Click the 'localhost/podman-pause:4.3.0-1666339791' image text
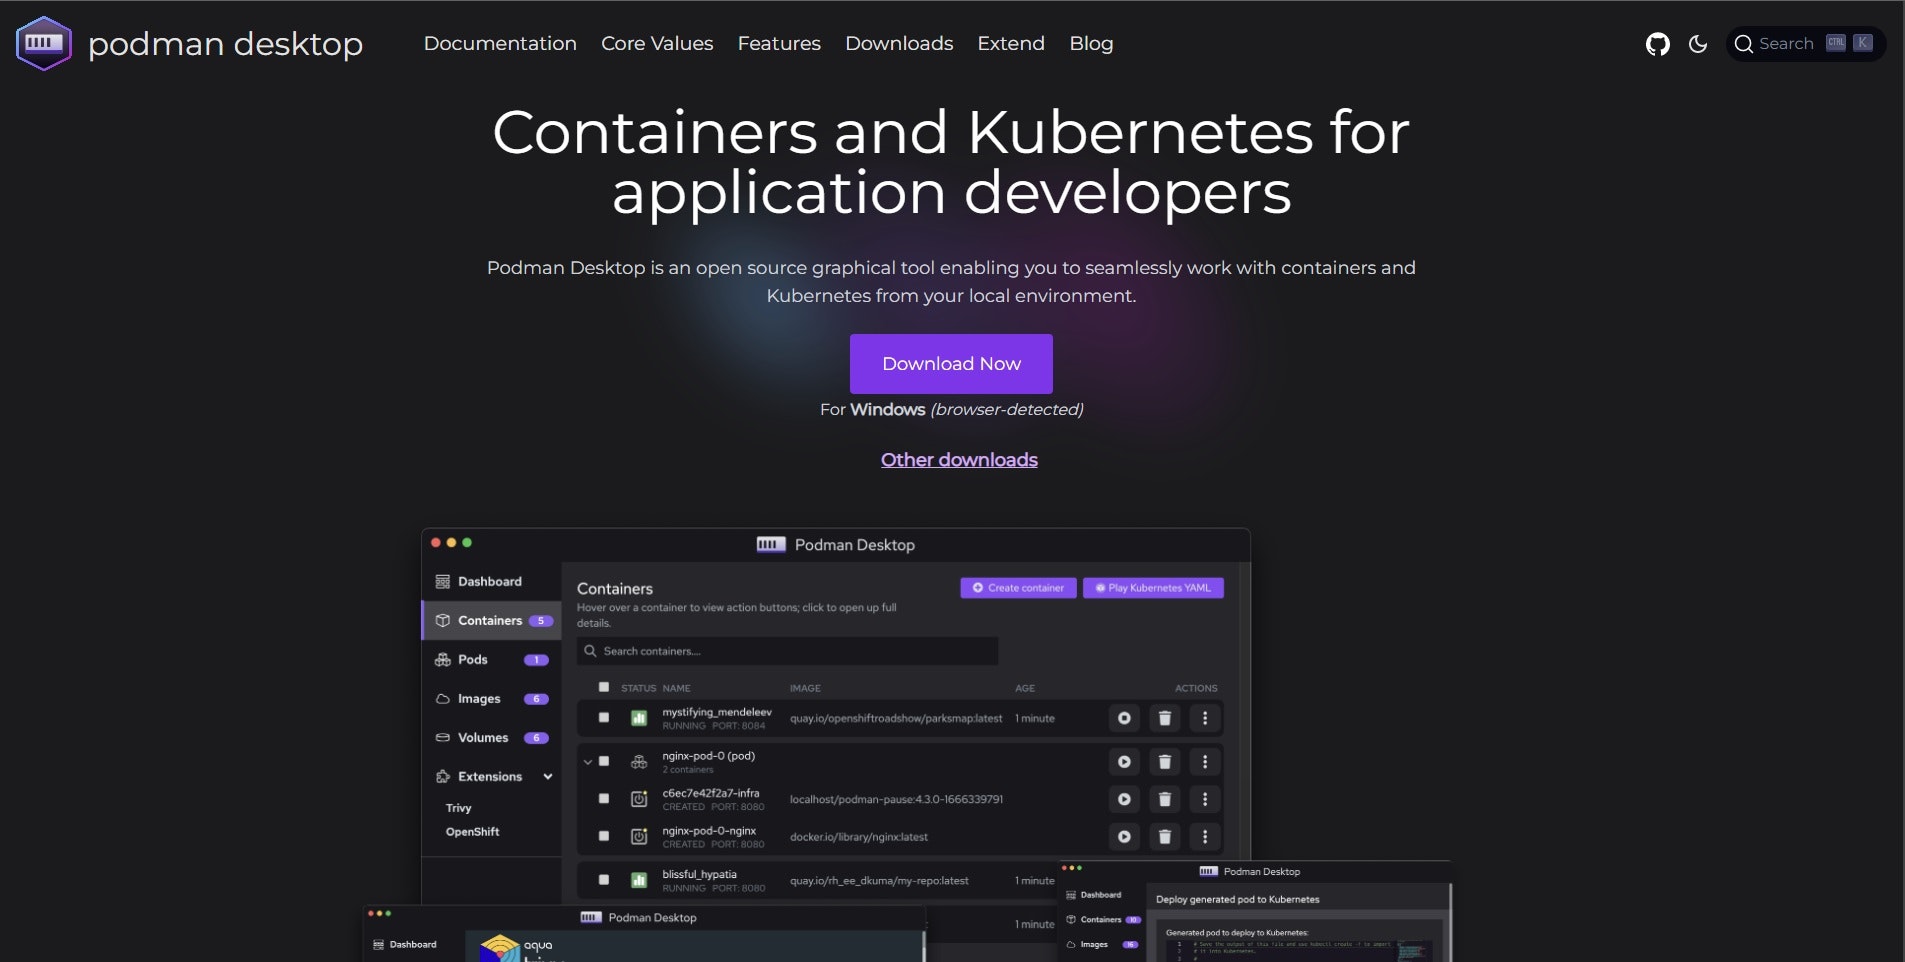This screenshot has height=962, width=1905. click(x=896, y=799)
